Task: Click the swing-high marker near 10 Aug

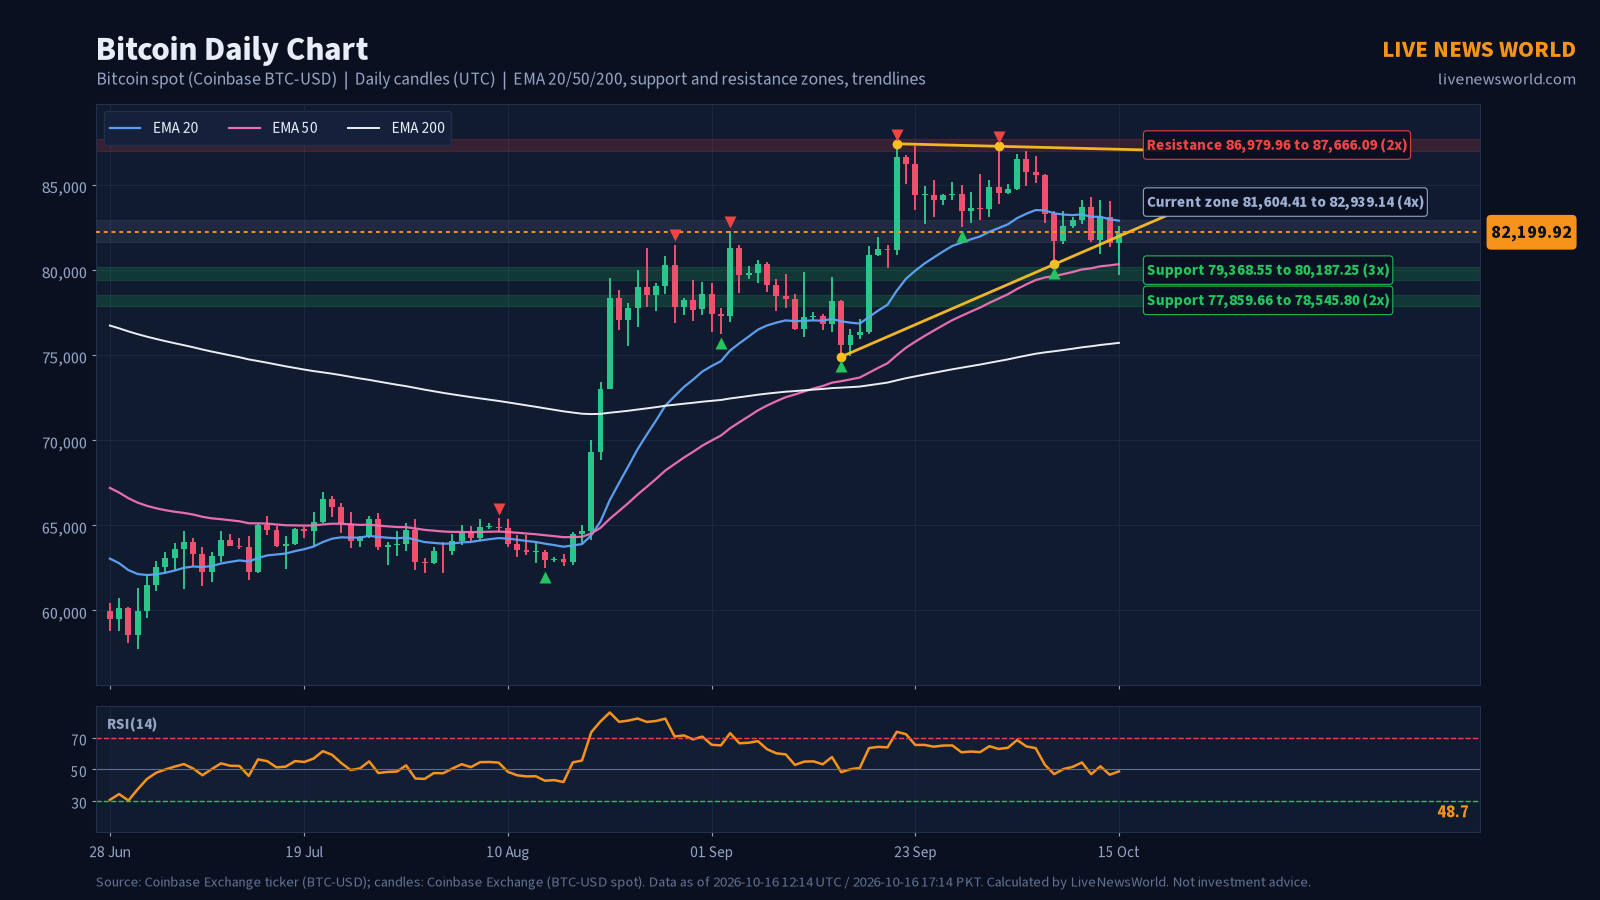Action: tap(499, 509)
